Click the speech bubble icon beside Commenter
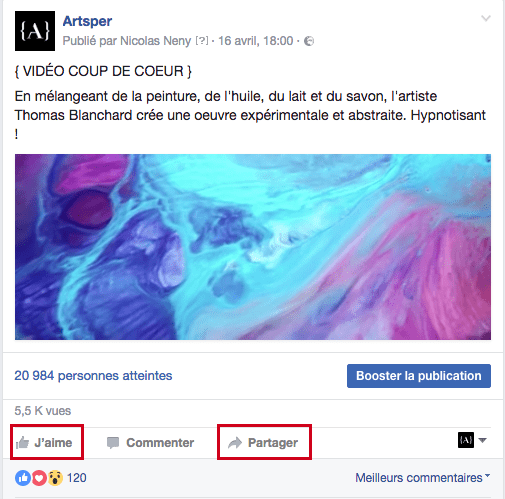Screen dimensions: 505x499 click(113, 443)
